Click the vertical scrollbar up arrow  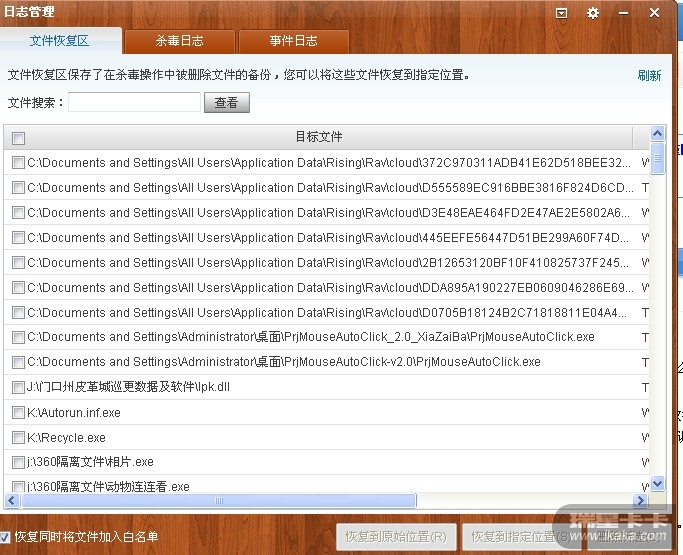point(657,133)
